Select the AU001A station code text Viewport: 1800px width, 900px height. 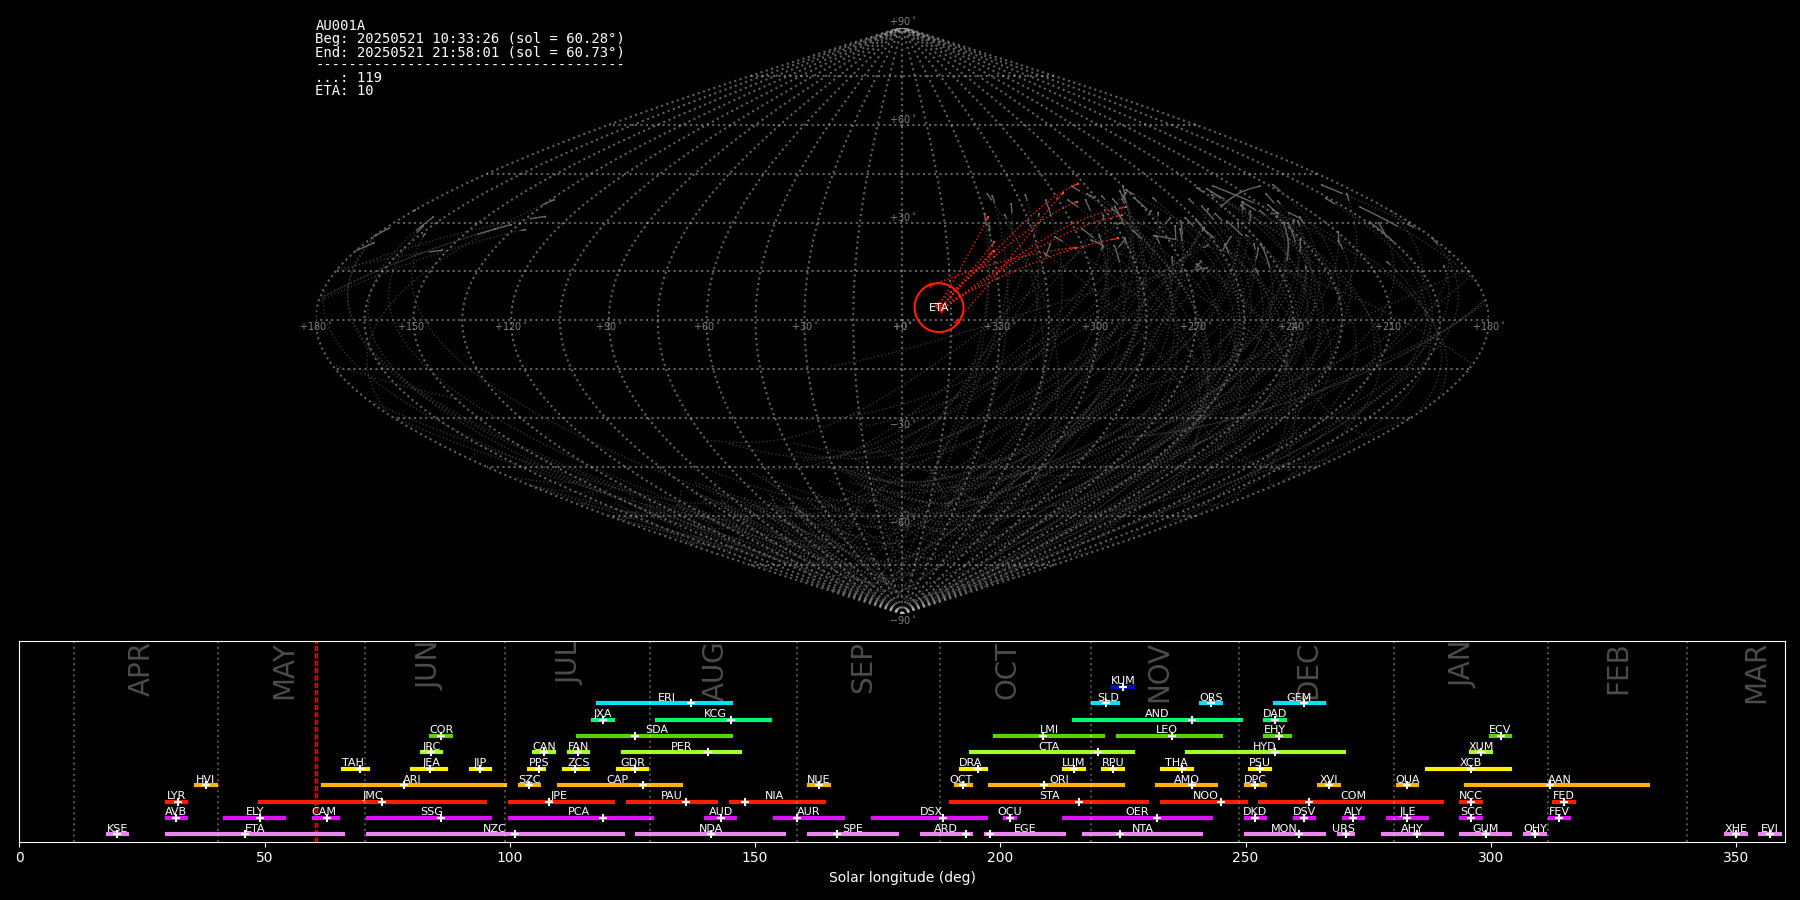click(340, 26)
